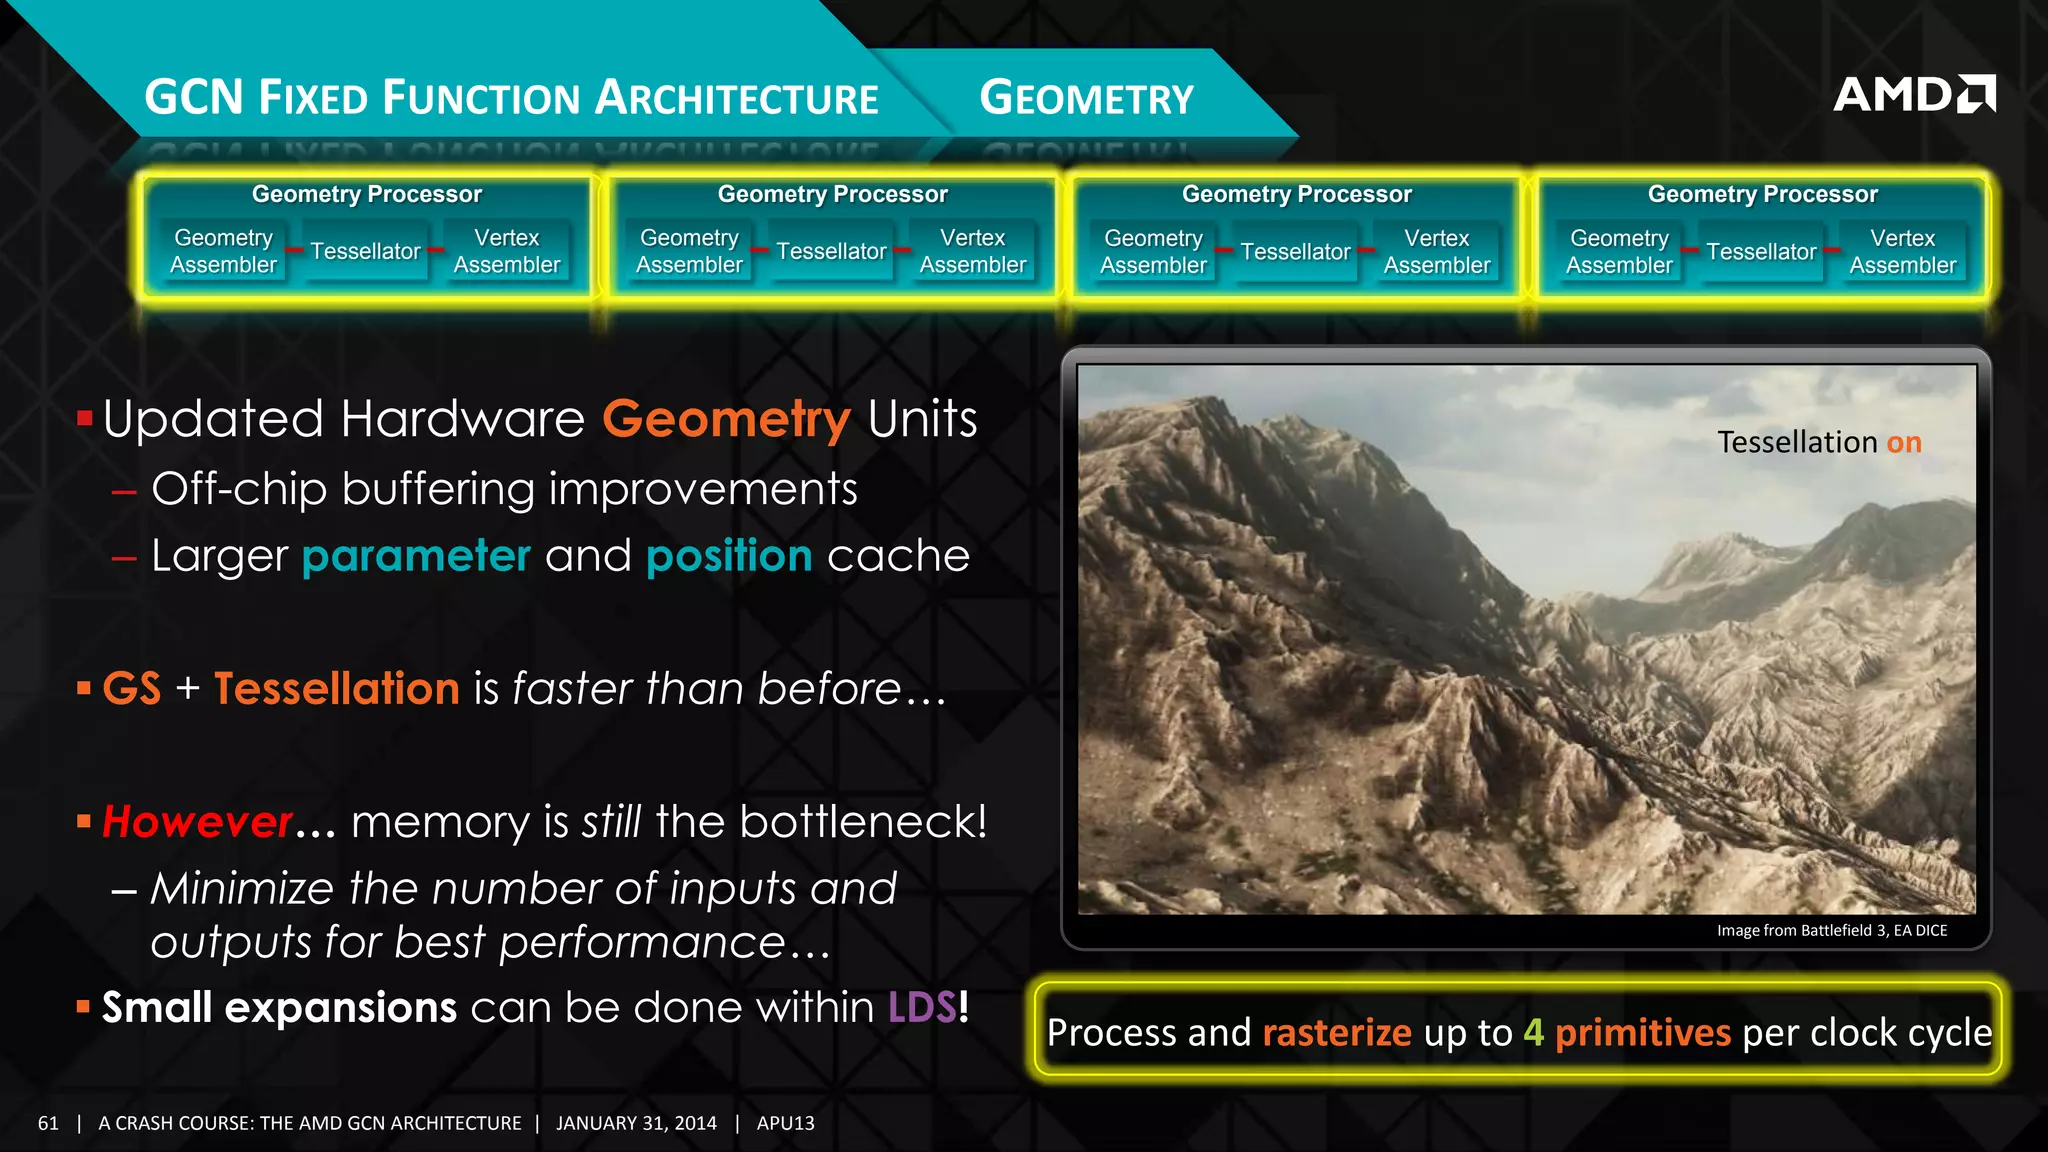The height and width of the screenshot is (1152, 2048).
Task: Click the third Geometry Processor title
Action: (x=1296, y=194)
